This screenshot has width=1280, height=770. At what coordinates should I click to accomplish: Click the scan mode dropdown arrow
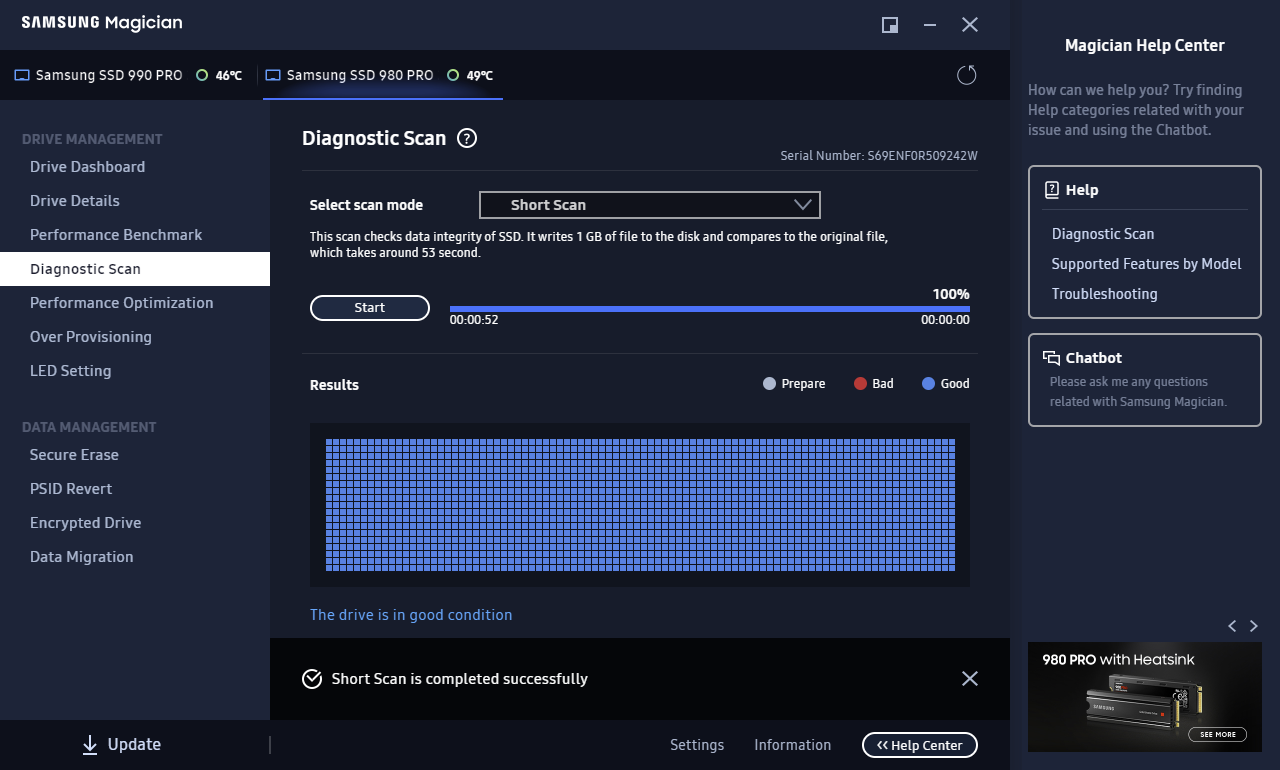click(802, 205)
